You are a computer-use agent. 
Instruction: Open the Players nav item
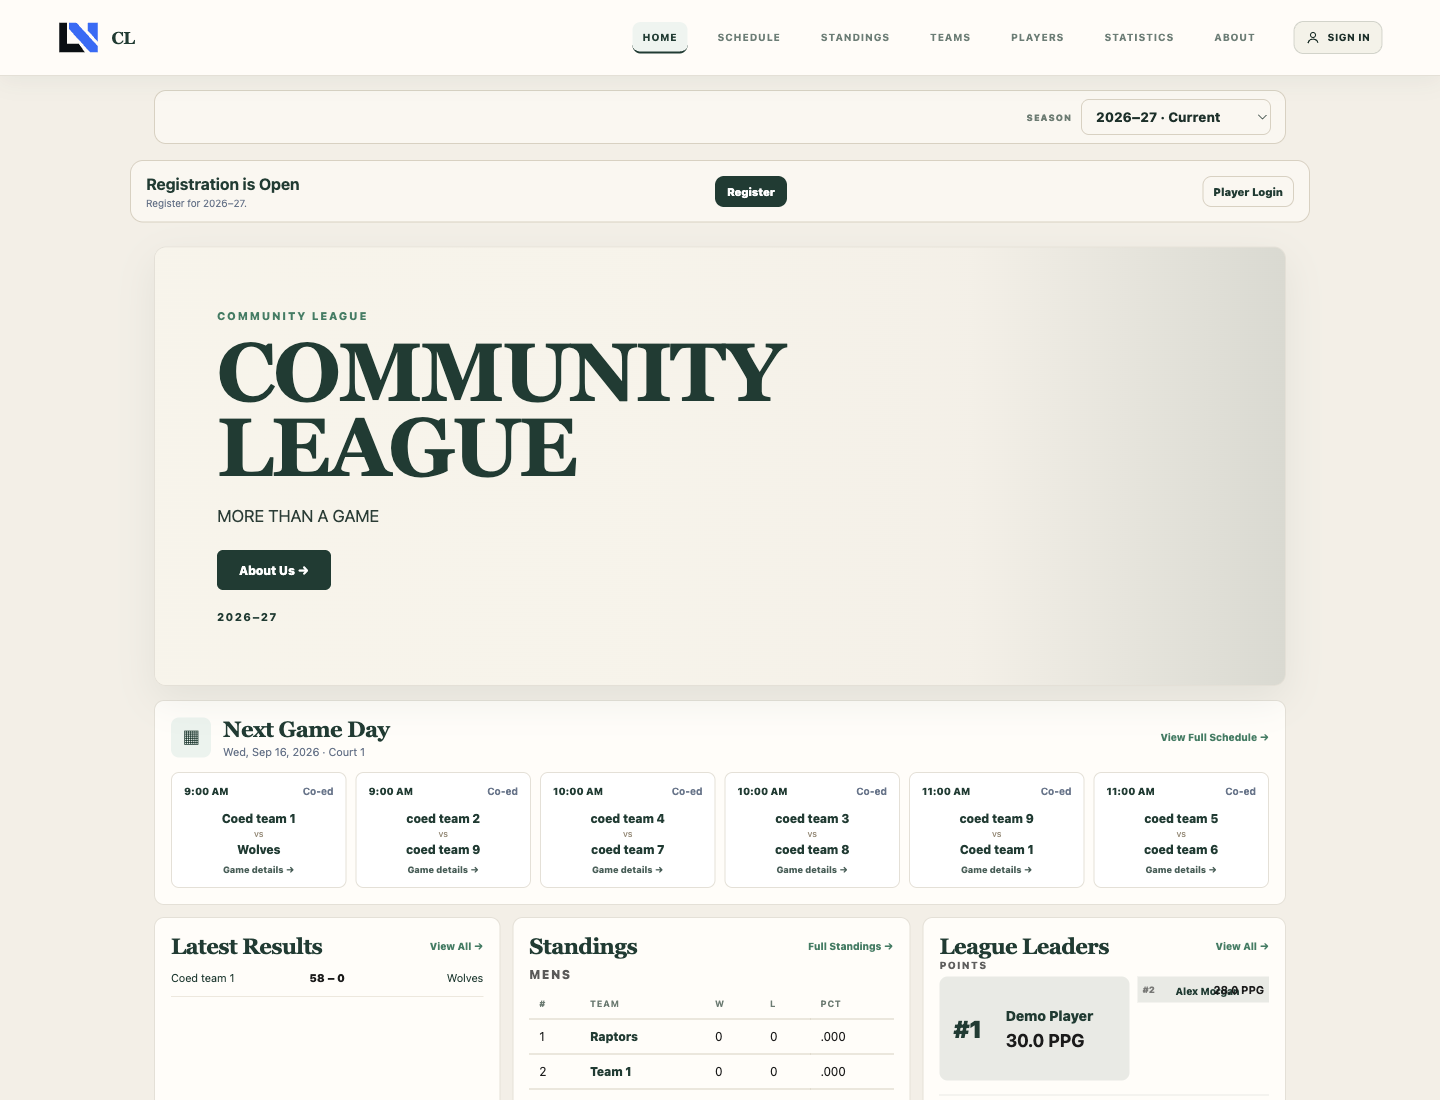(1037, 37)
